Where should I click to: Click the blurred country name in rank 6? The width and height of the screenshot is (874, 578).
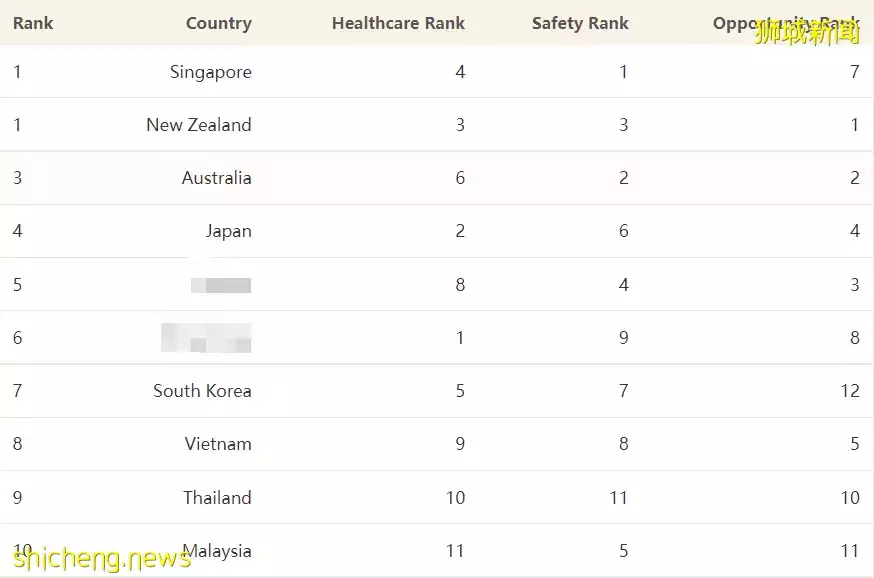(206, 338)
